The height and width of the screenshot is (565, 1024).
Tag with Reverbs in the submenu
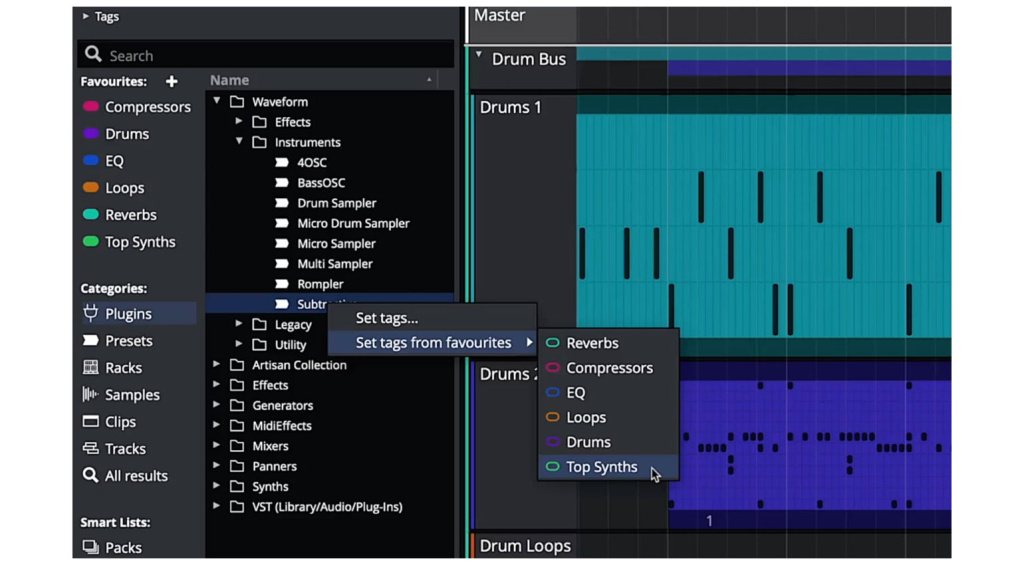point(609,343)
